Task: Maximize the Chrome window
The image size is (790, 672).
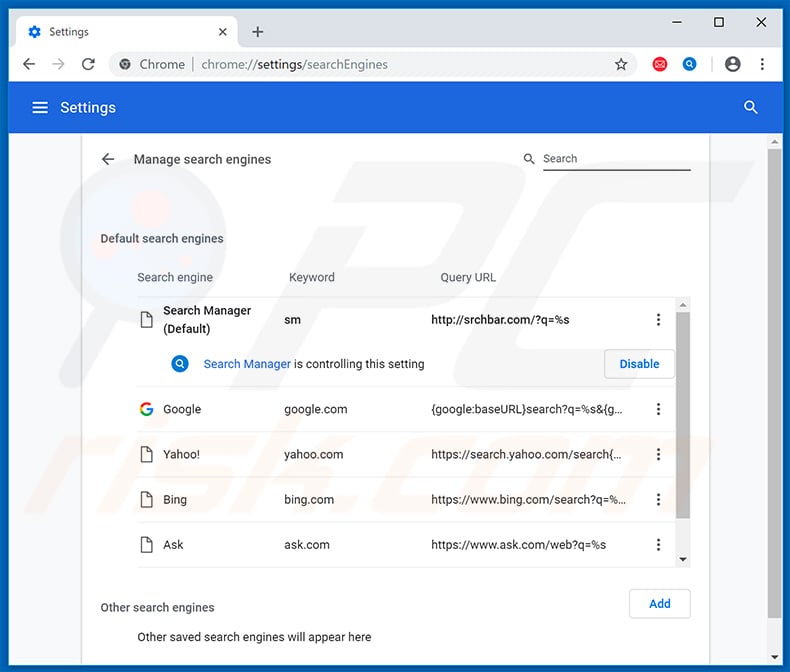Action: (719, 22)
